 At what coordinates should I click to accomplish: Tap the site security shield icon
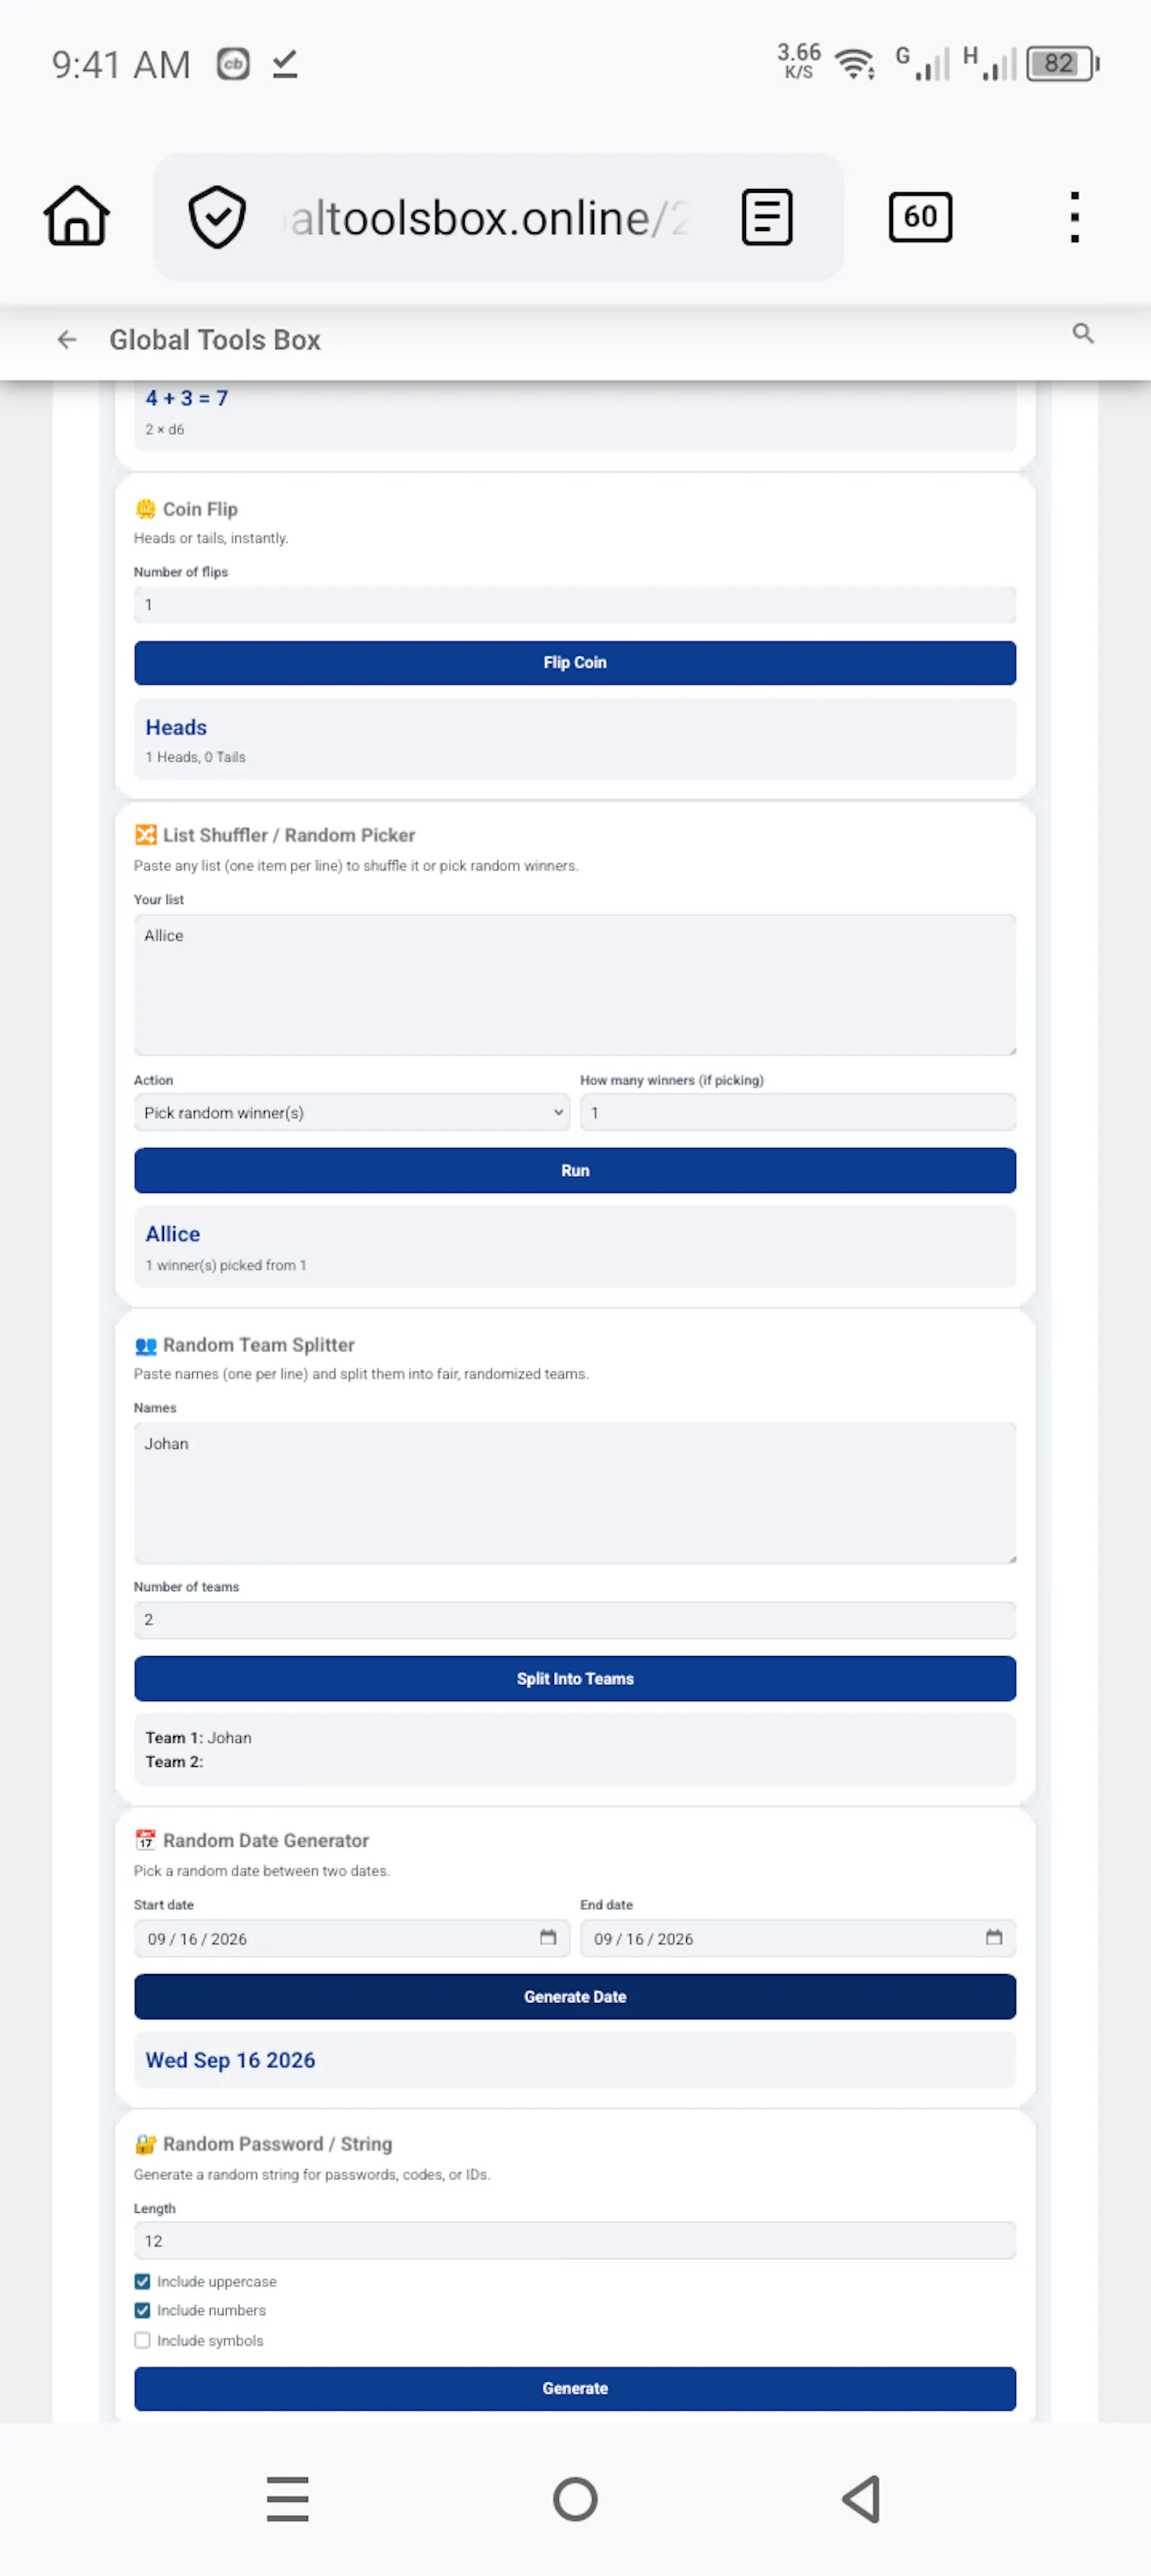217,217
